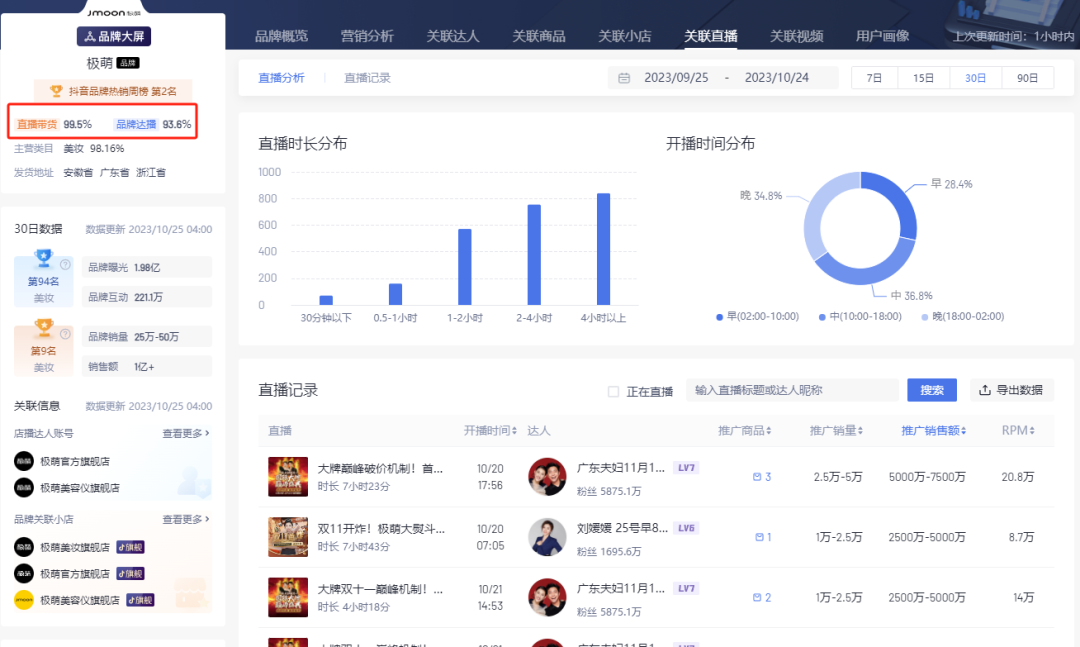Switch to 关联小店 tab
Image resolution: width=1080 pixels, height=647 pixels.
(625, 36)
